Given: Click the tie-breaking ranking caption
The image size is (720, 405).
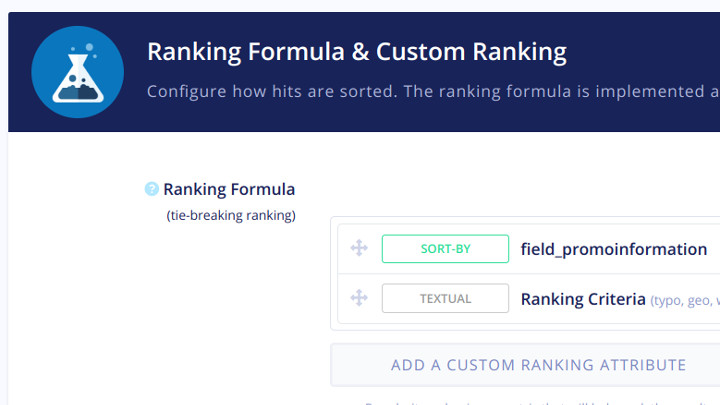Looking at the screenshot, I should pyautogui.click(x=231, y=215).
